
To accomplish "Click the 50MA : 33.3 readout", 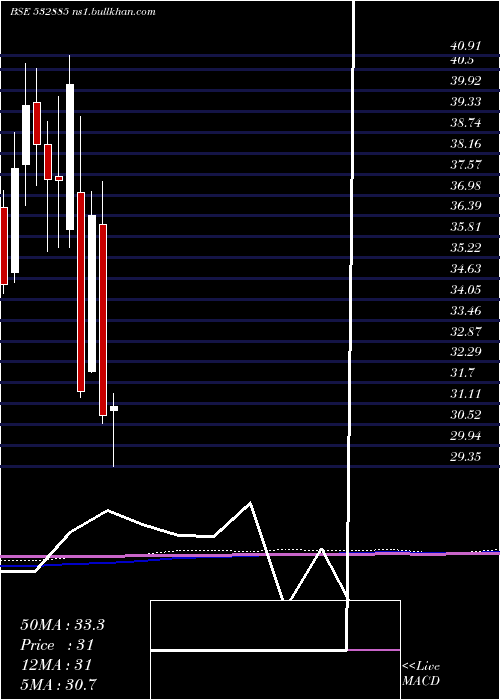I will (x=62, y=625).
